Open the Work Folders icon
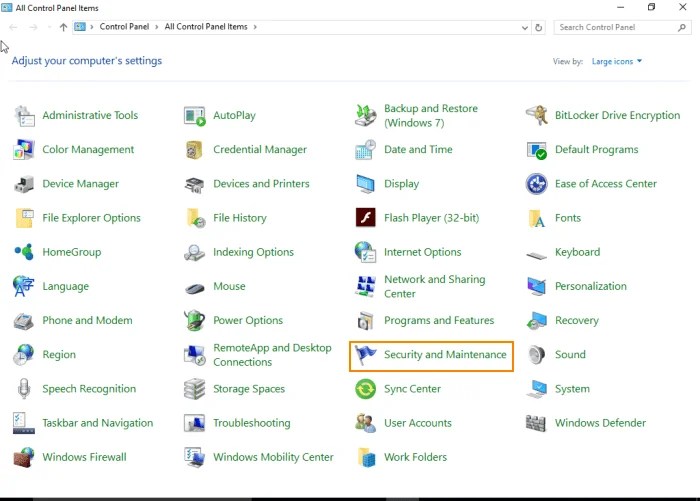Viewport: 700px width, 501px height. [x=366, y=457]
